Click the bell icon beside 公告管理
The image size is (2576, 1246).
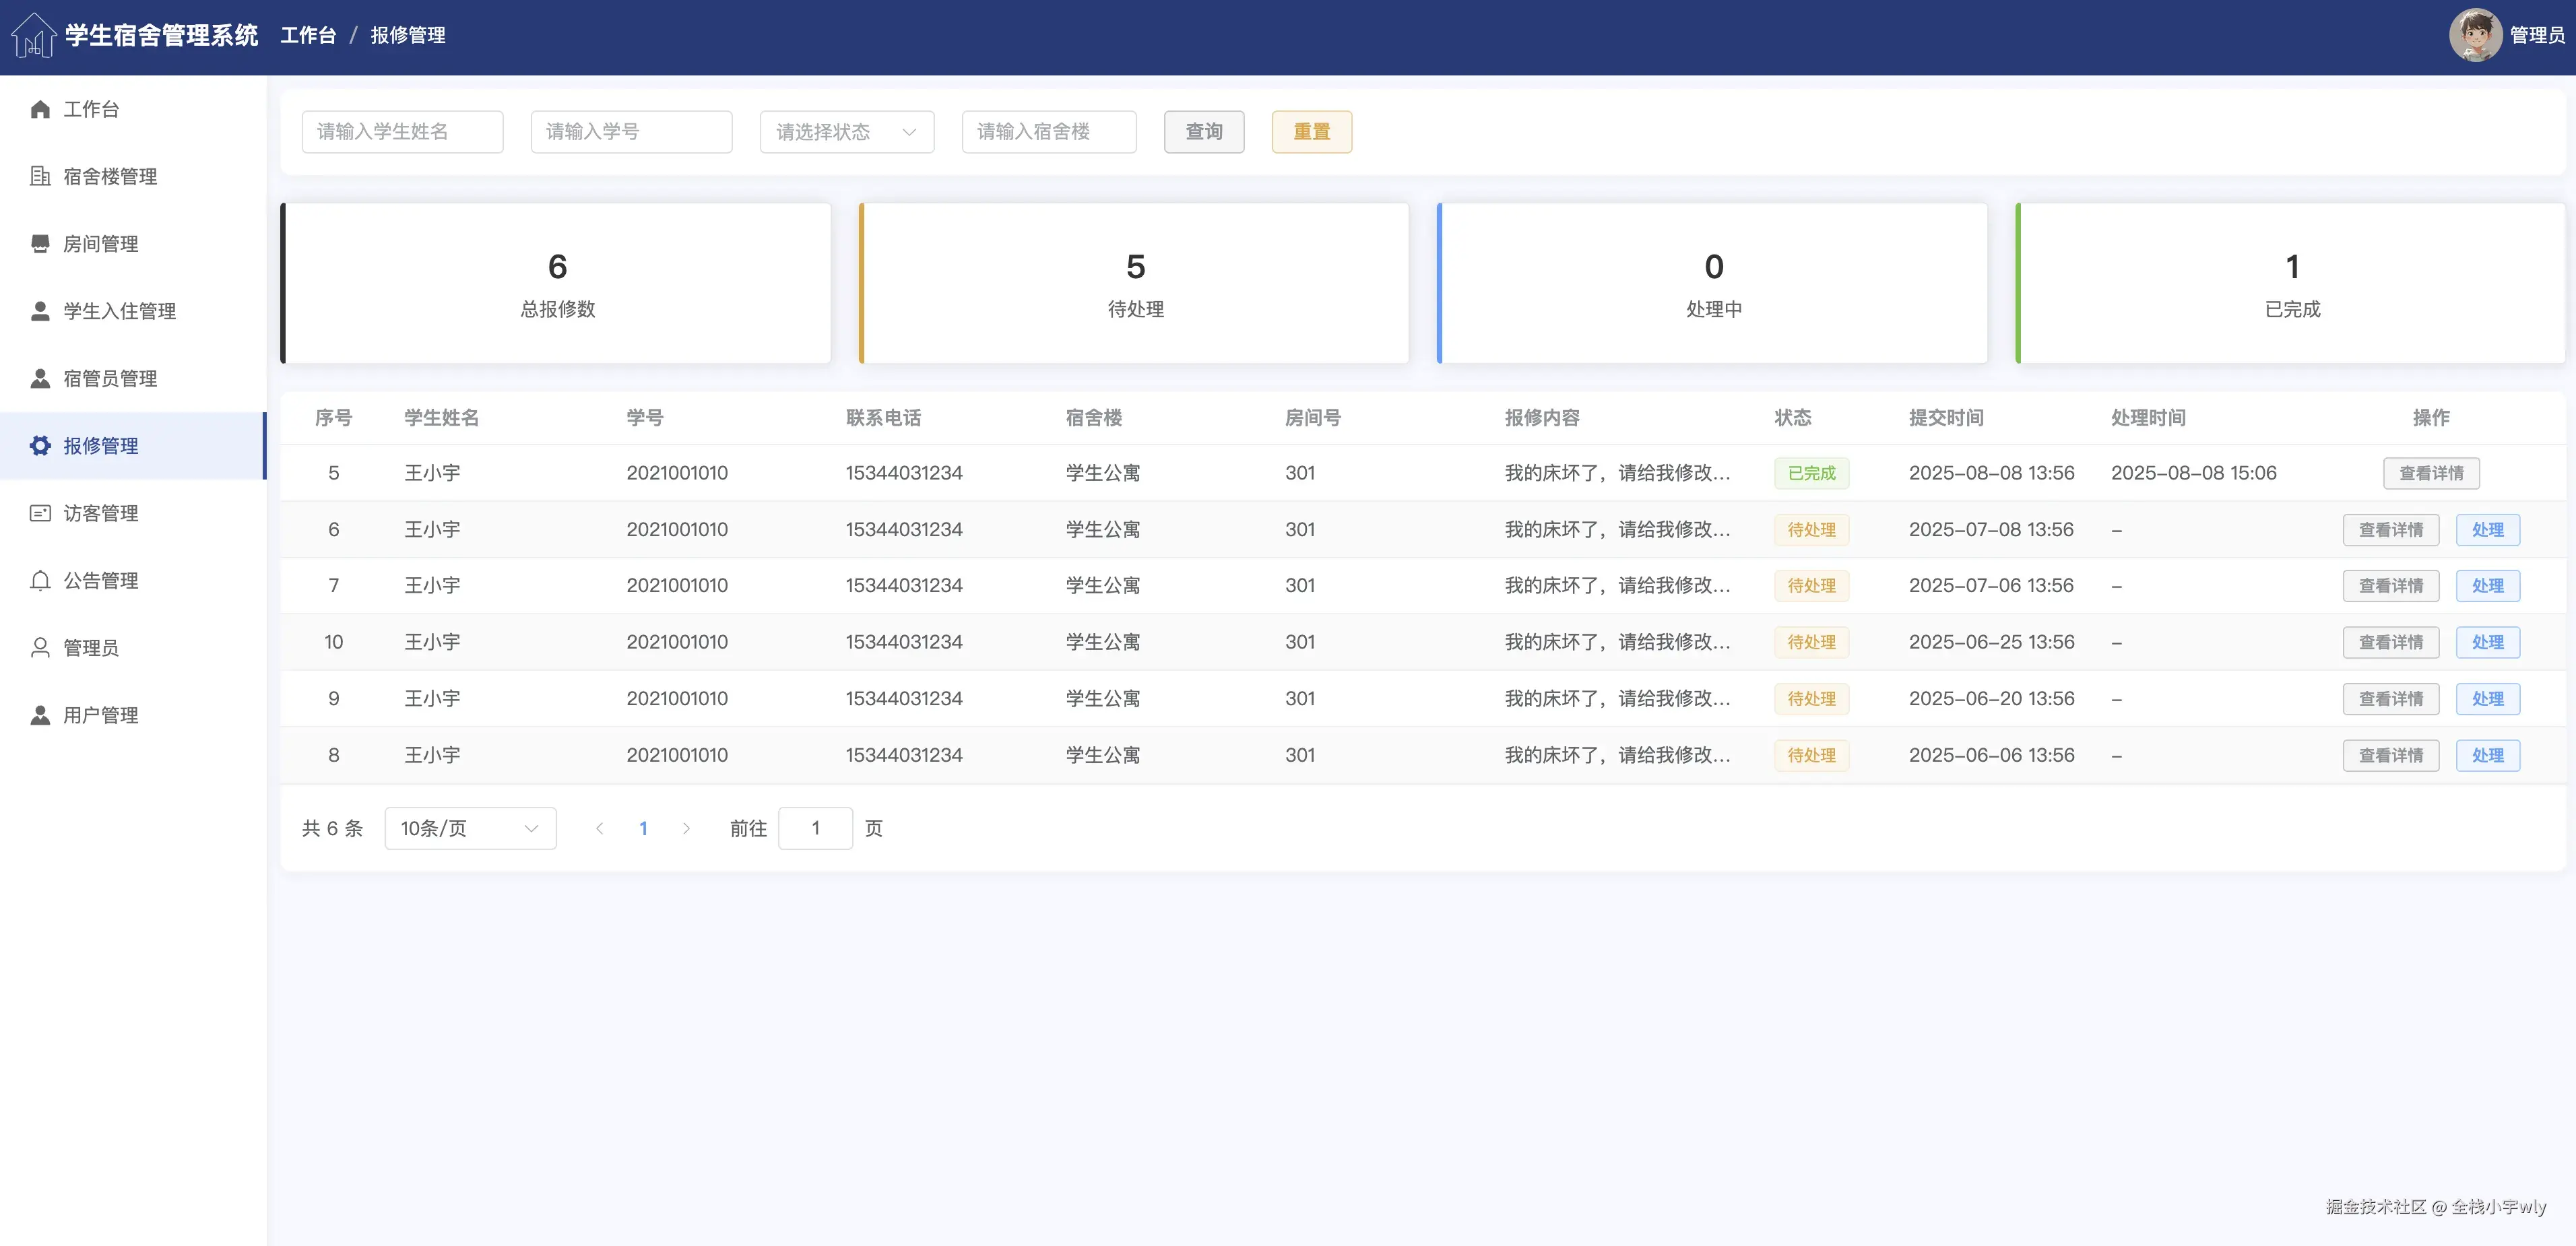40,580
